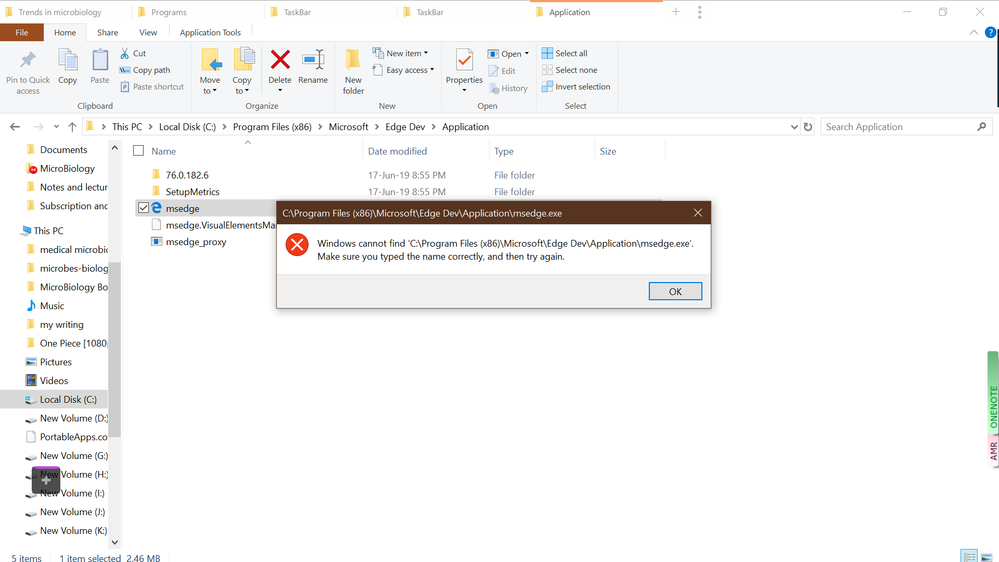The width and height of the screenshot is (999, 562).
Task: Open the Copy to menu
Action: [x=241, y=71]
